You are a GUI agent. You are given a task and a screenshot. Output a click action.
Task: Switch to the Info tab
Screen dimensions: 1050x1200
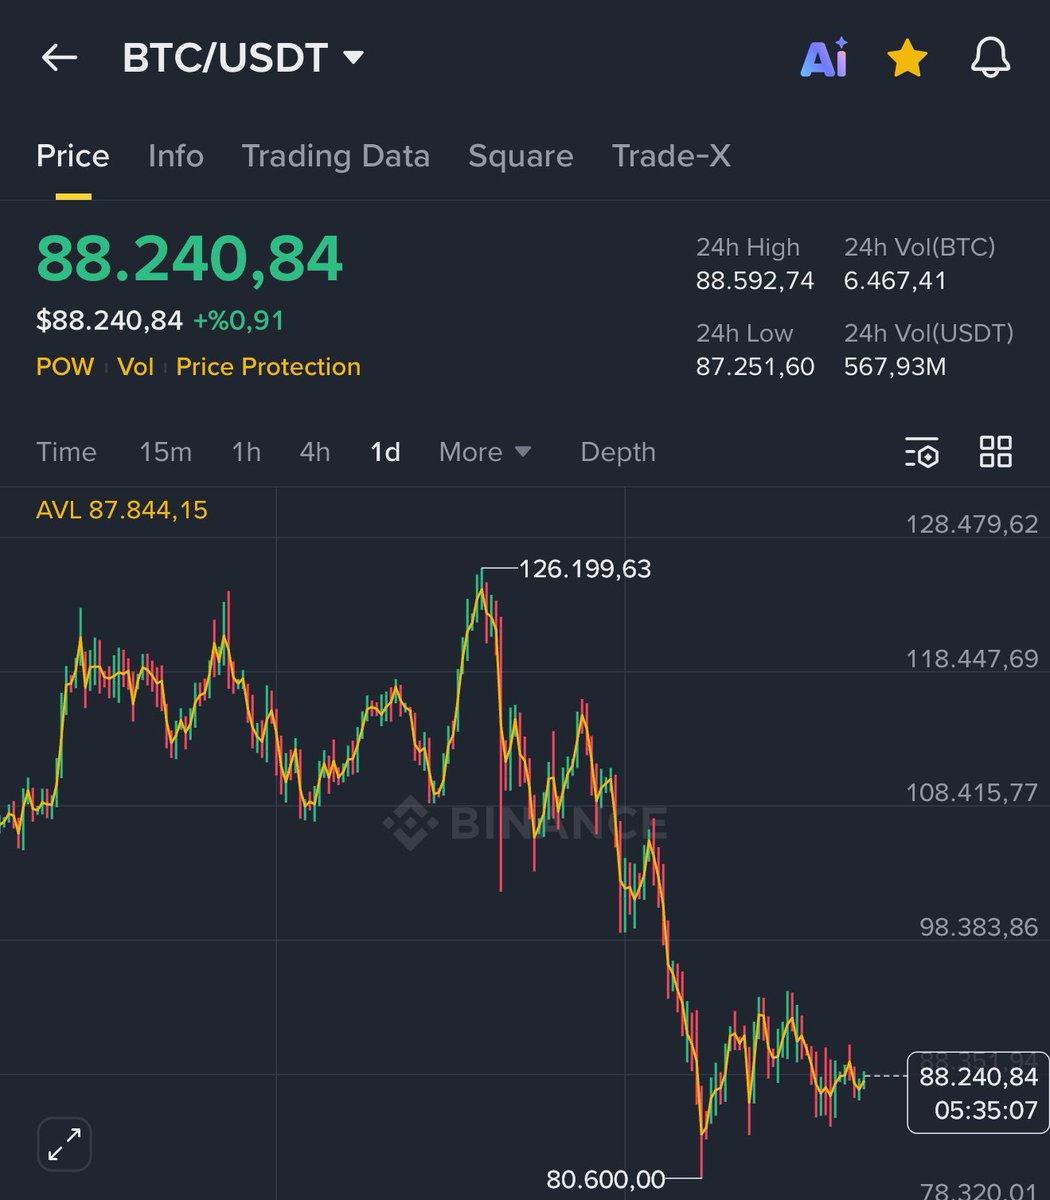pos(175,156)
